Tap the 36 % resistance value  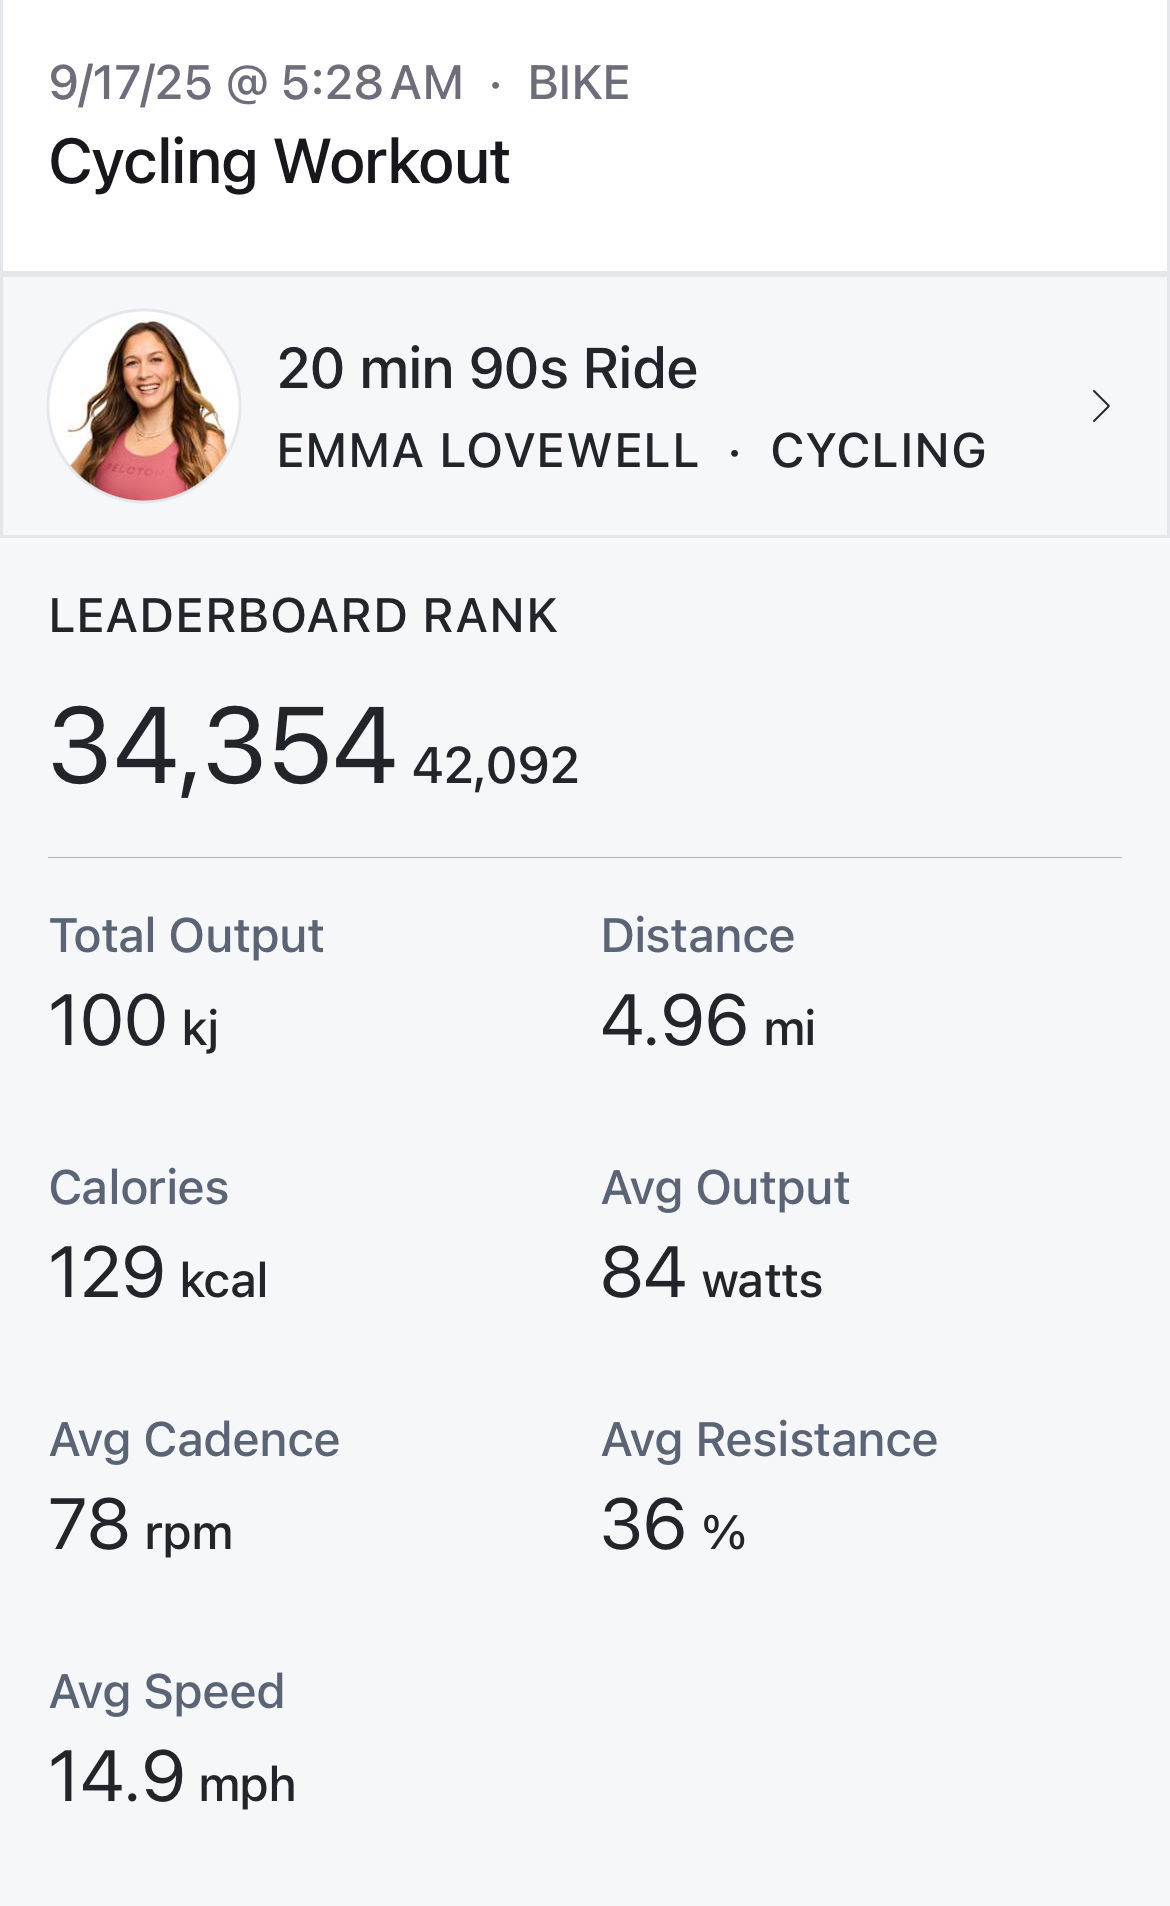673,1526
